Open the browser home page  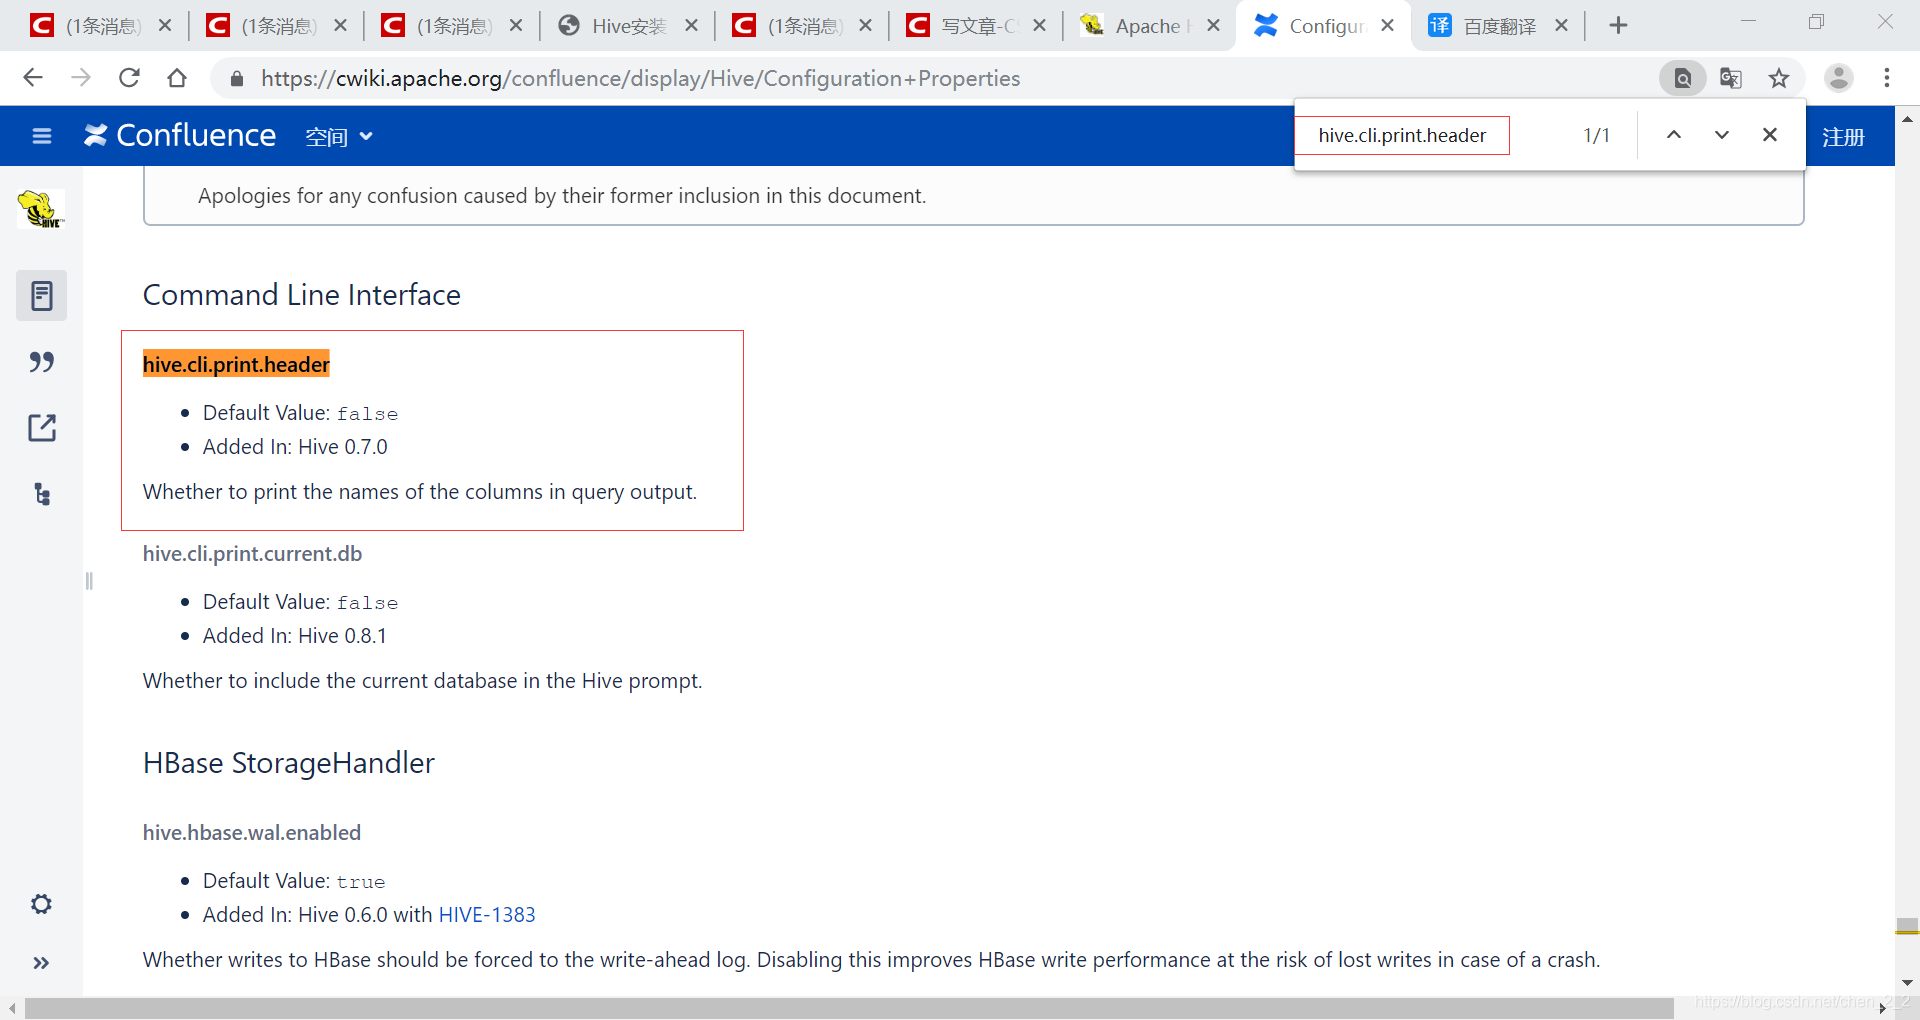tap(177, 78)
